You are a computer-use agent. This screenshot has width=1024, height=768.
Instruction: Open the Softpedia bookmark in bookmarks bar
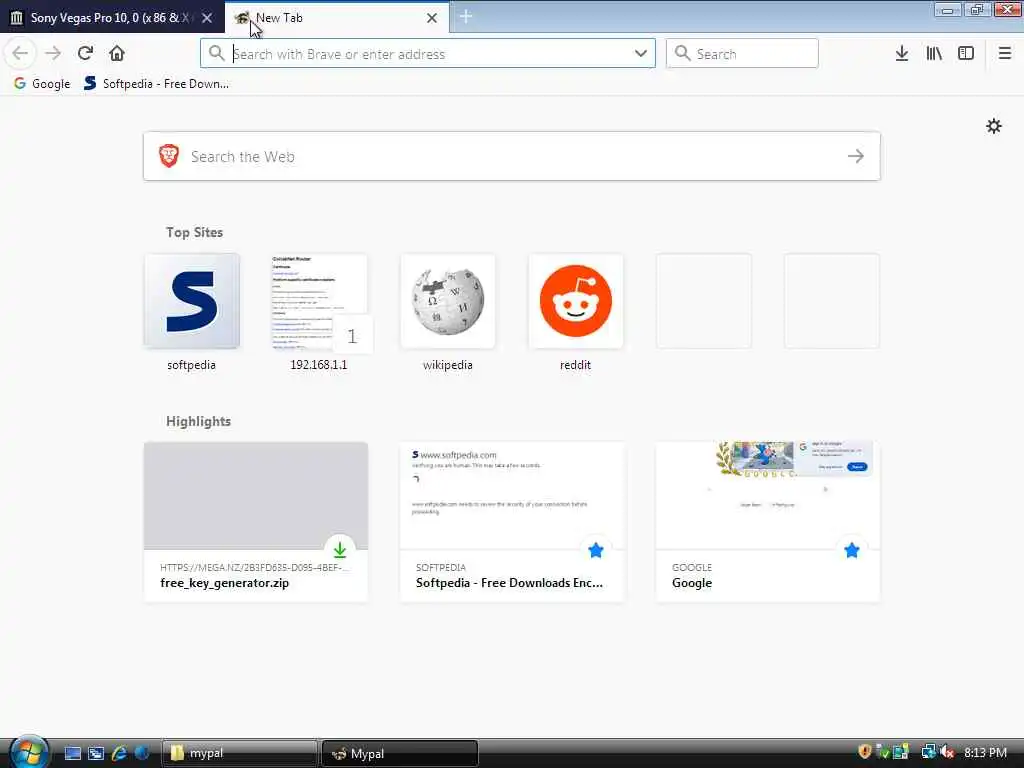(157, 84)
